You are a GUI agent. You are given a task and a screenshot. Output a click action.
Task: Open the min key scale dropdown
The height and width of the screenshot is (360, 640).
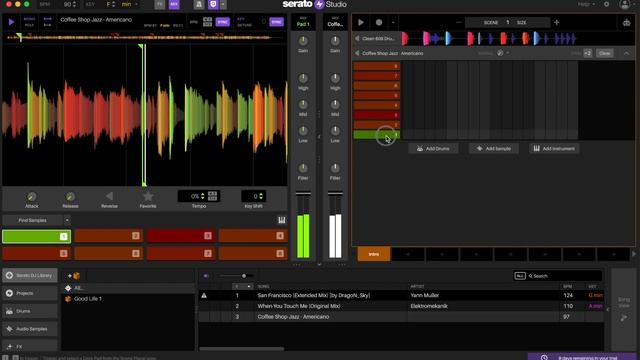(x=130, y=4)
